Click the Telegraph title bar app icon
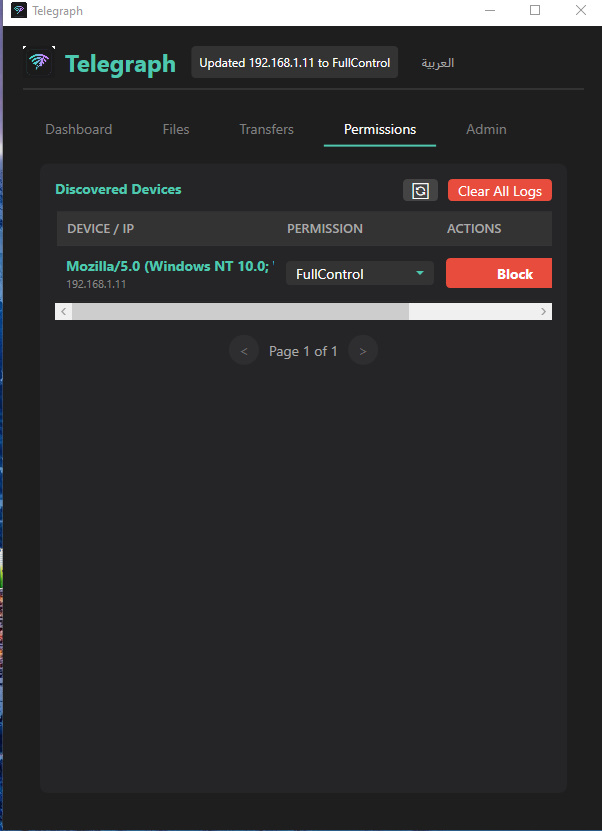Screen dimensions: 602x831 coord(19,11)
